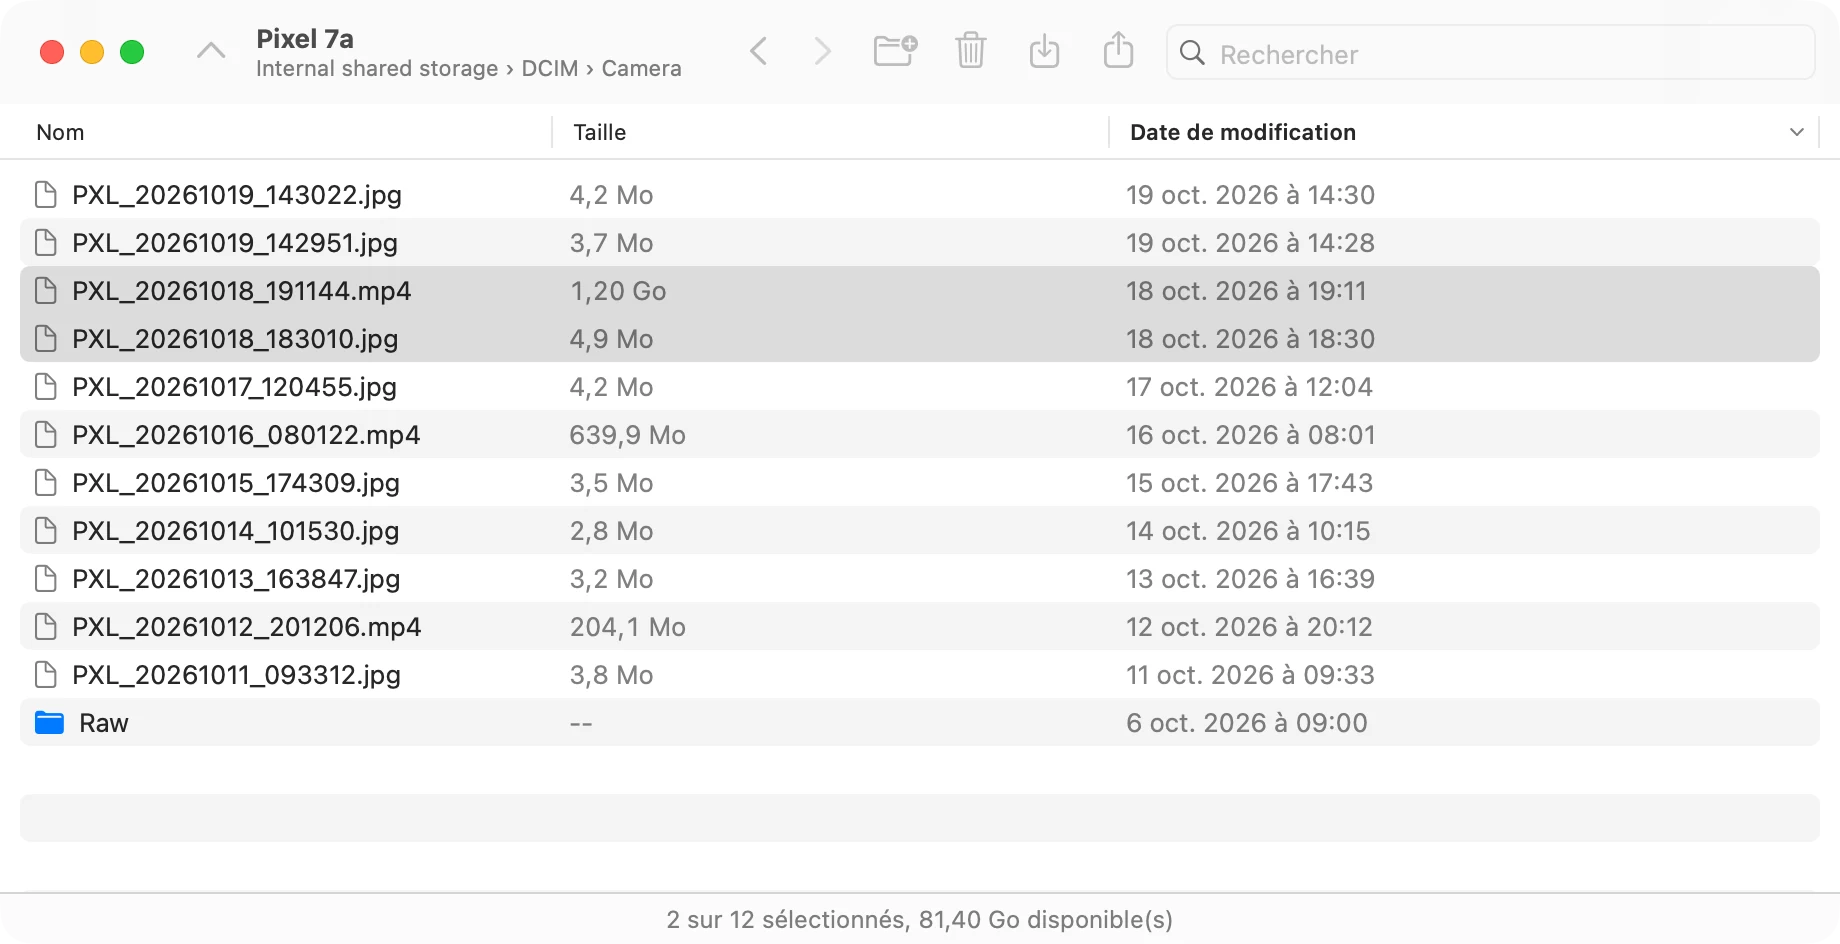Click the file icon of PXL_20261011_093312.jpg
This screenshot has height=944, width=1840.
46,675
